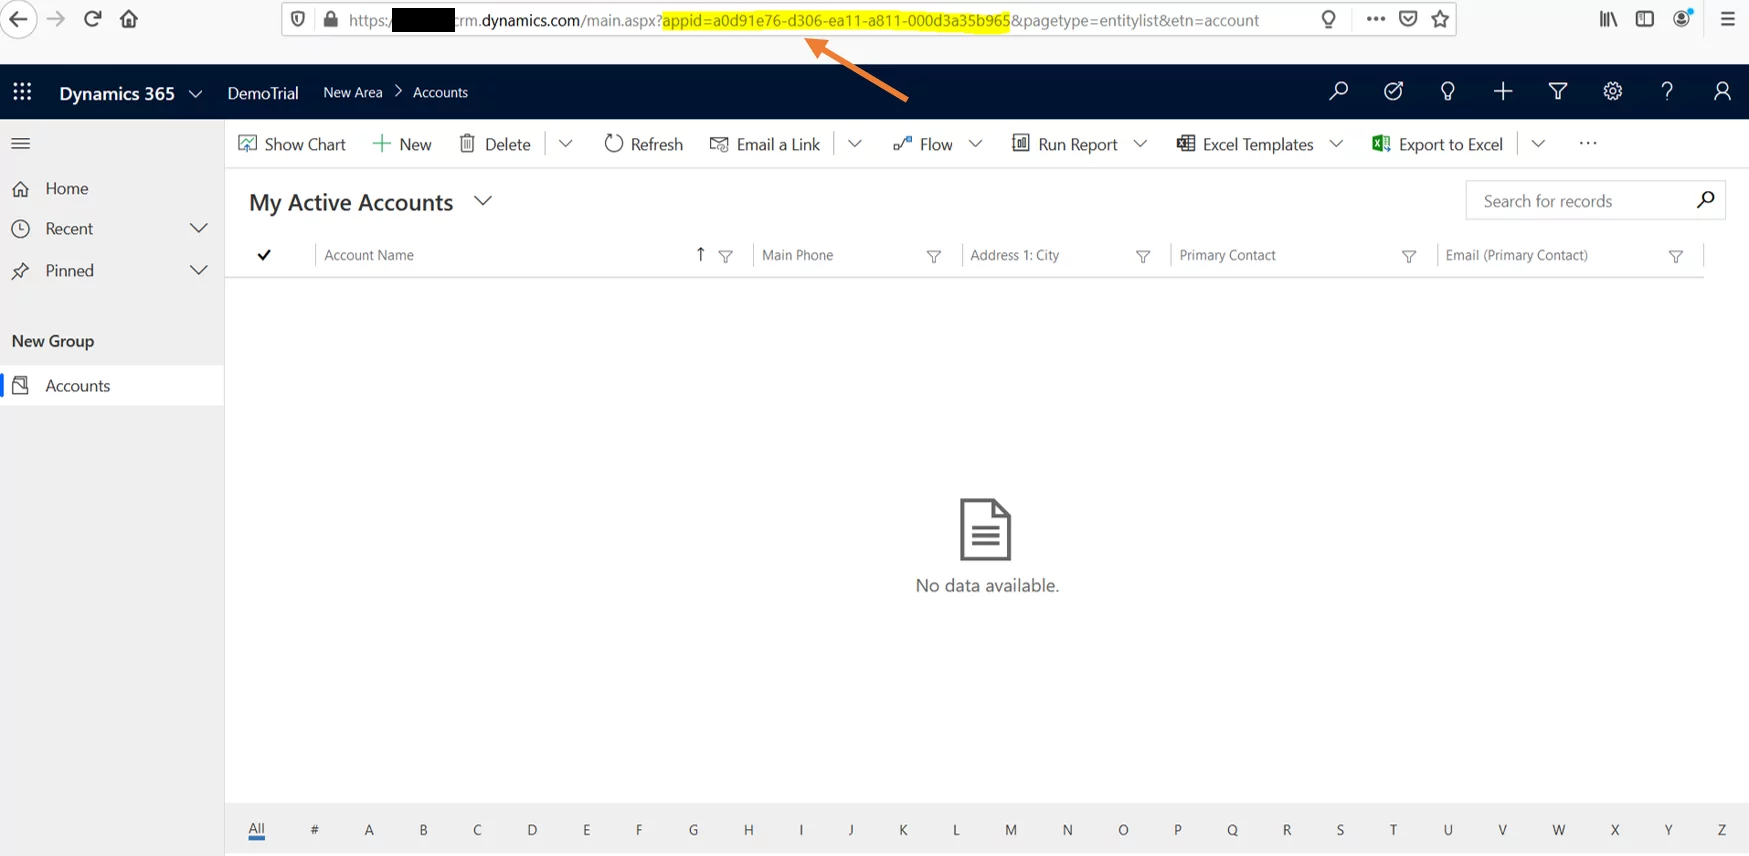Viewport: 1749px width, 856px height.
Task: Open the settings gear icon
Action: pos(1612,92)
